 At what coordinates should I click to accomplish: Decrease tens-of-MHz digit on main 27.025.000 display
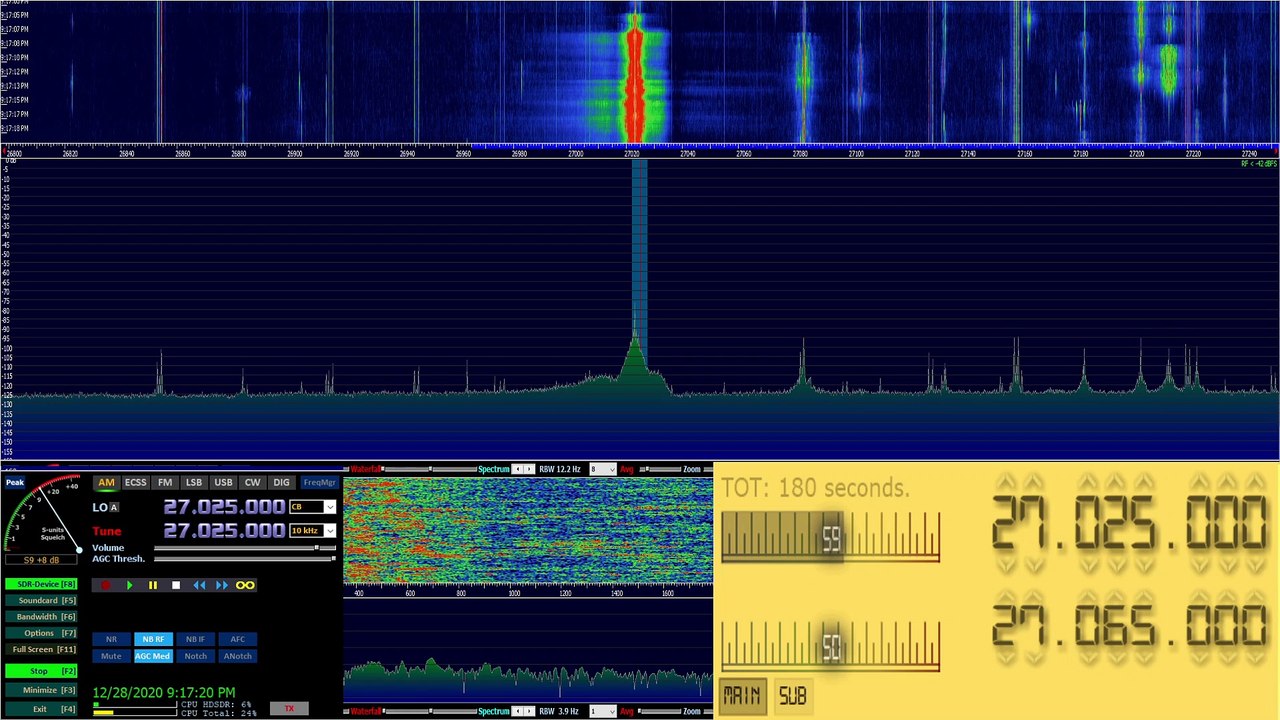[1007, 565]
